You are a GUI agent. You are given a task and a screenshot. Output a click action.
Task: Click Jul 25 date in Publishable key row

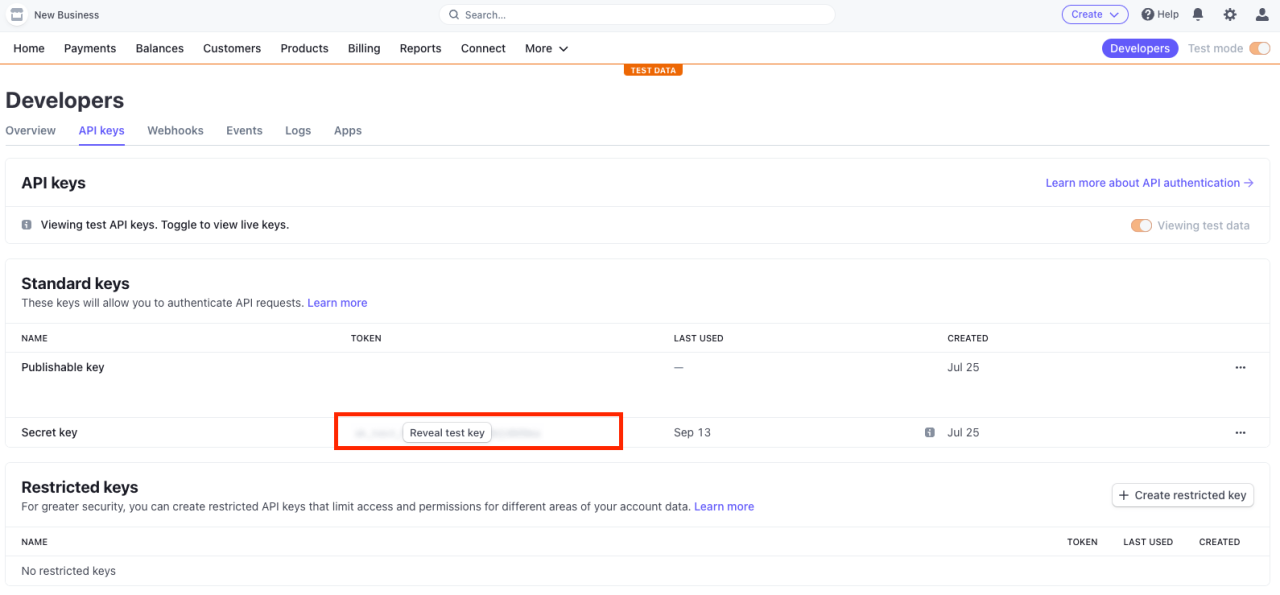pos(963,368)
